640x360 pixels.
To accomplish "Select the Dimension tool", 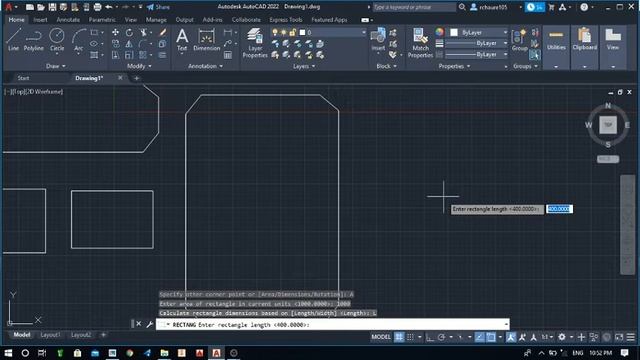I will point(207,40).
